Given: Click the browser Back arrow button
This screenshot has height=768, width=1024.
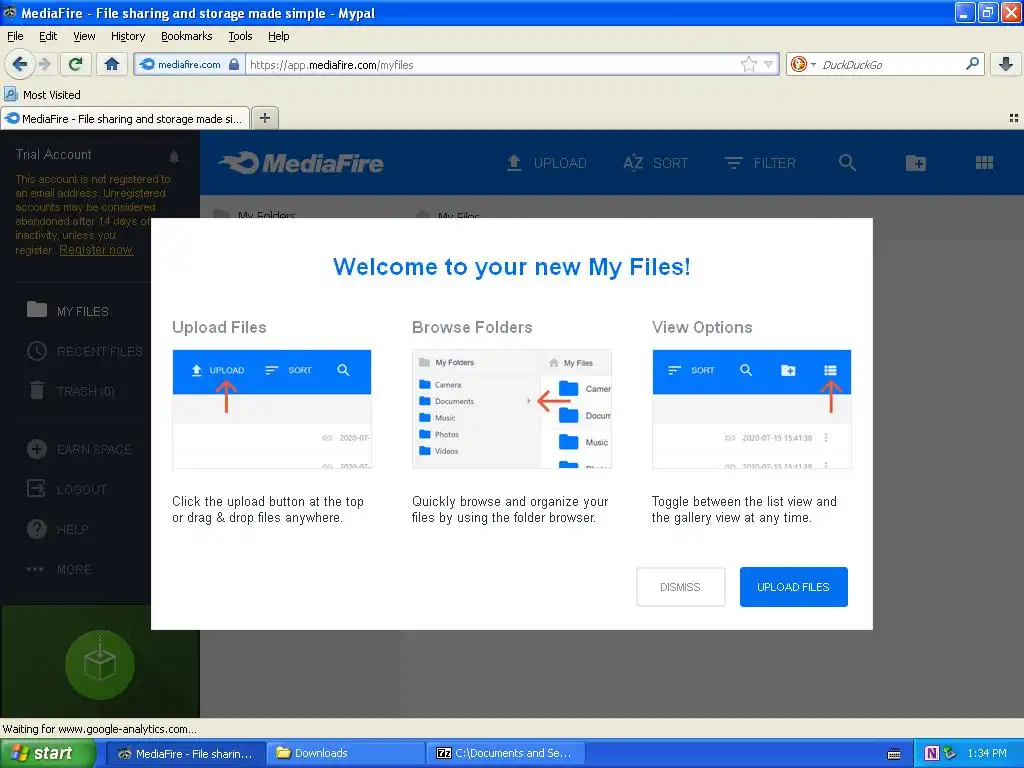Looking at the screenshot, I should tap(19, 64).
